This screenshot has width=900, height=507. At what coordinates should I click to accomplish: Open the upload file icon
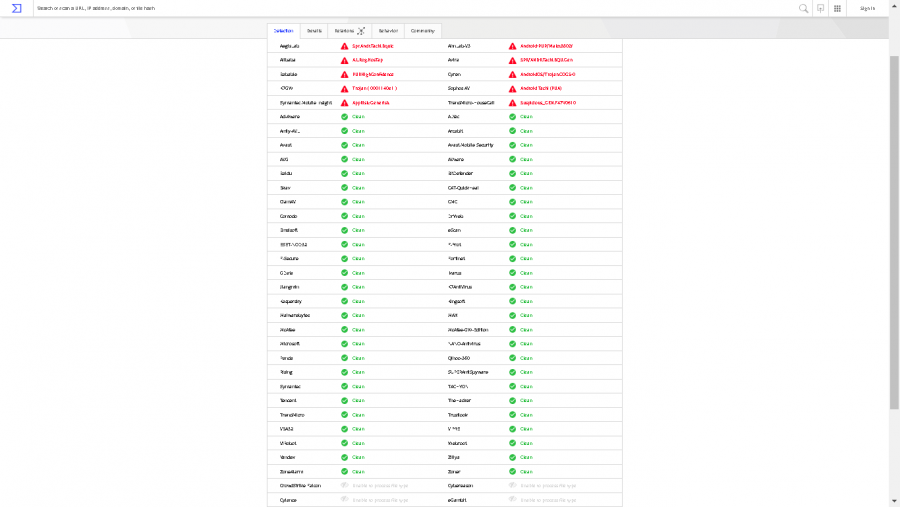[820, 8]
